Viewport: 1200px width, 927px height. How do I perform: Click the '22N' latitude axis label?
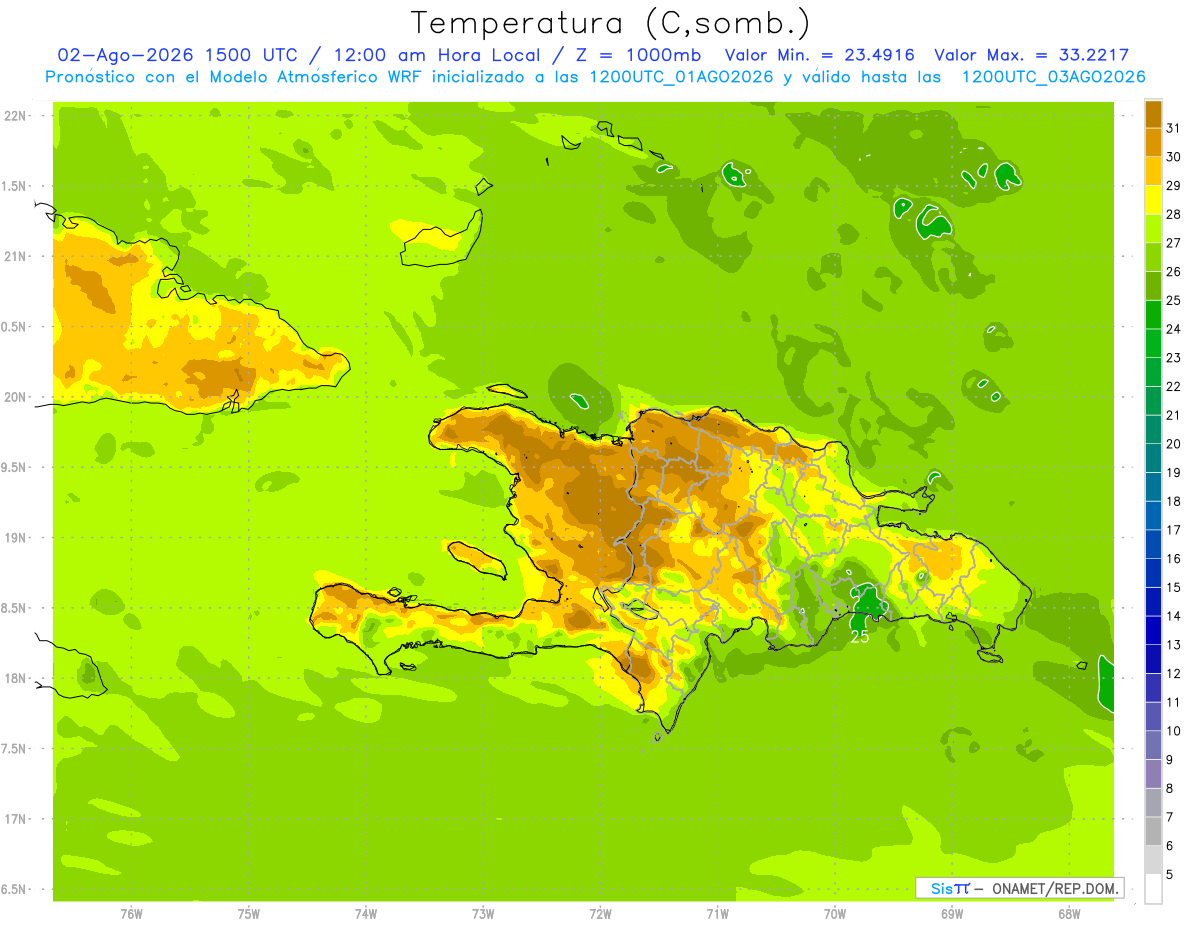point(15,116)
